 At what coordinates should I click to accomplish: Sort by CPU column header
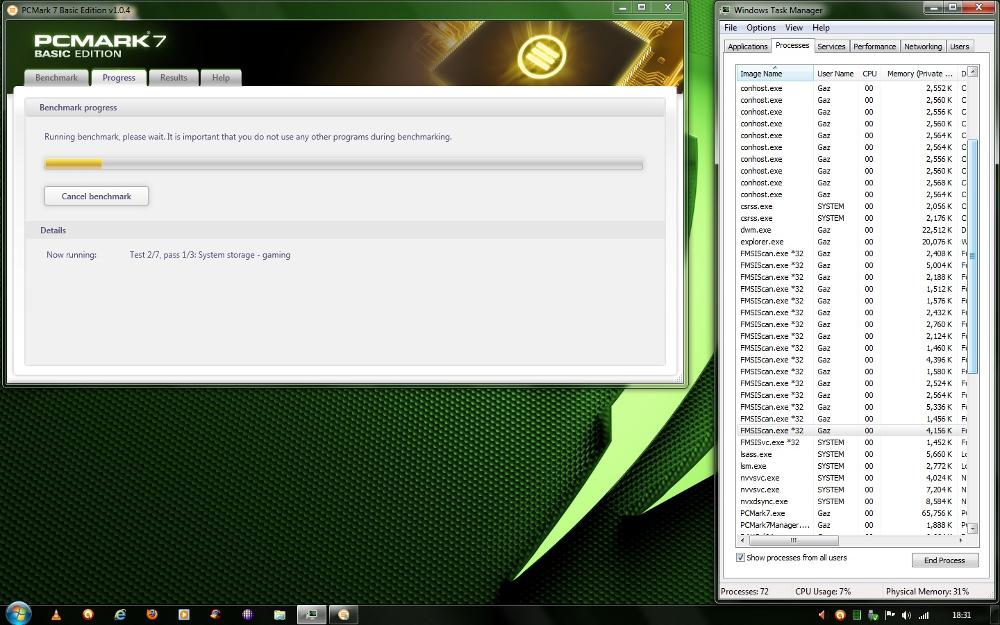coord(869,73)
